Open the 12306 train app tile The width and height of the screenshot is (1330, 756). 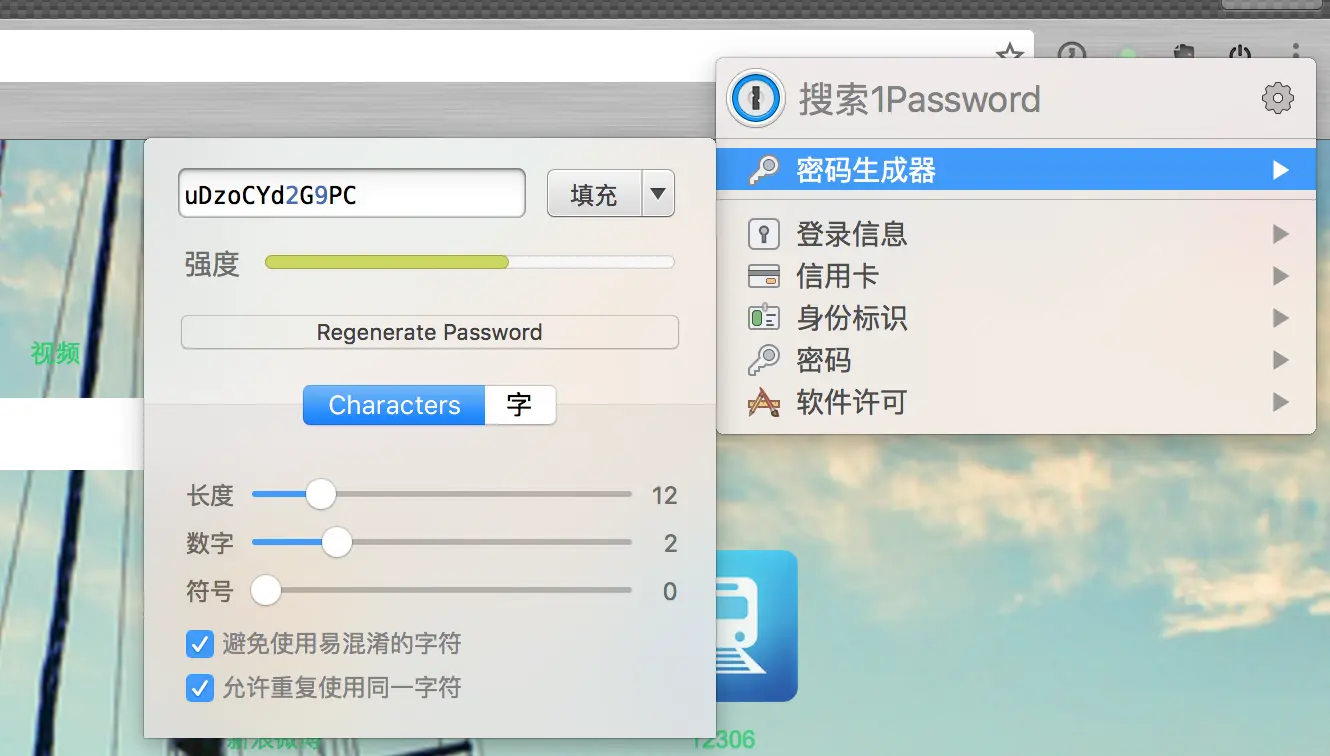point(757,626)
